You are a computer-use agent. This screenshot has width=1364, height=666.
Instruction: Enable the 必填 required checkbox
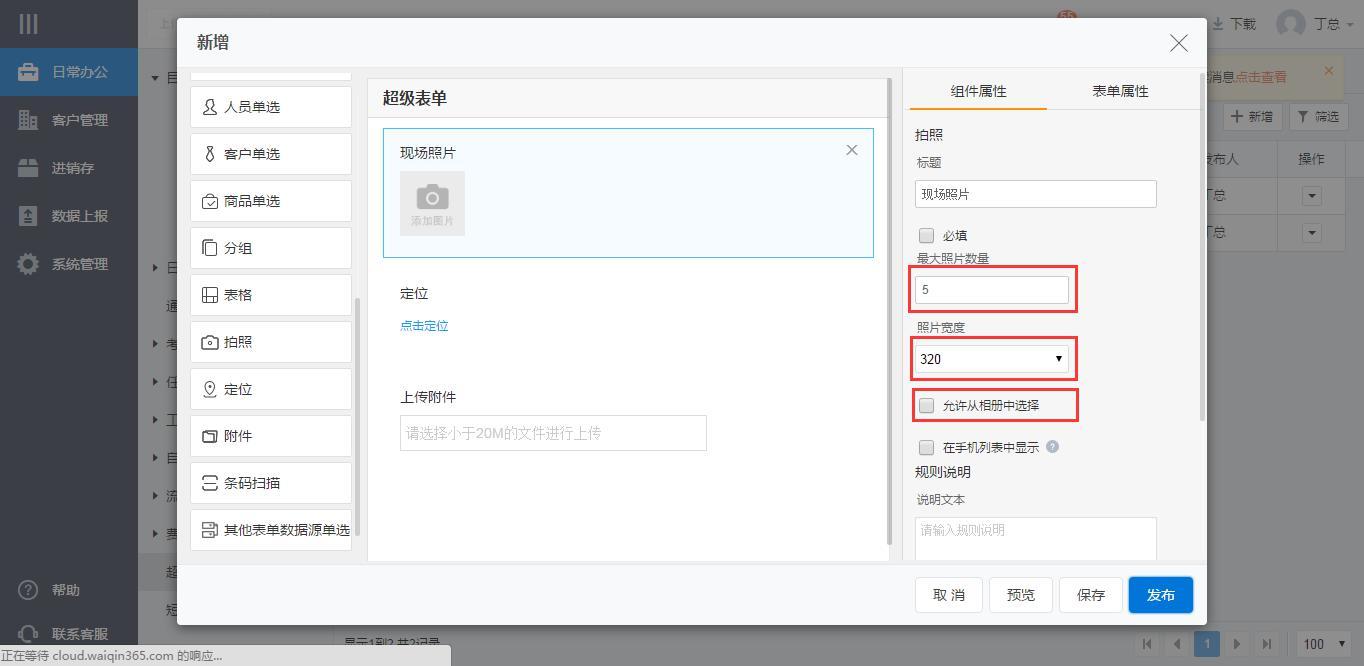click(x=926, y=236)
